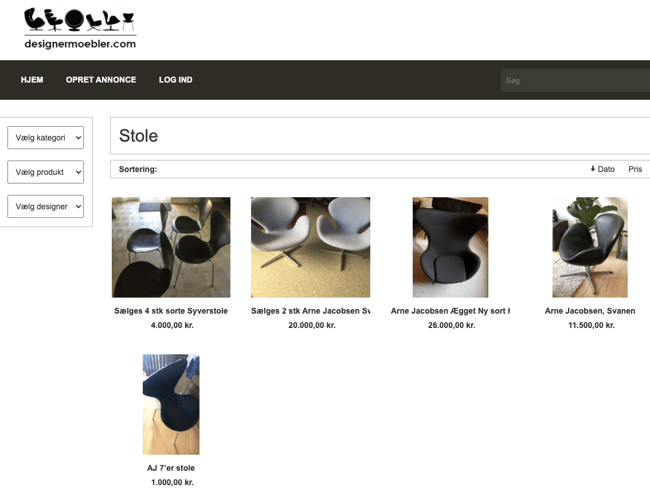The width and height of the screenshot is (650, 500).
Task: Expand the Vælg designer dropdown
Action: coord(46,207)
